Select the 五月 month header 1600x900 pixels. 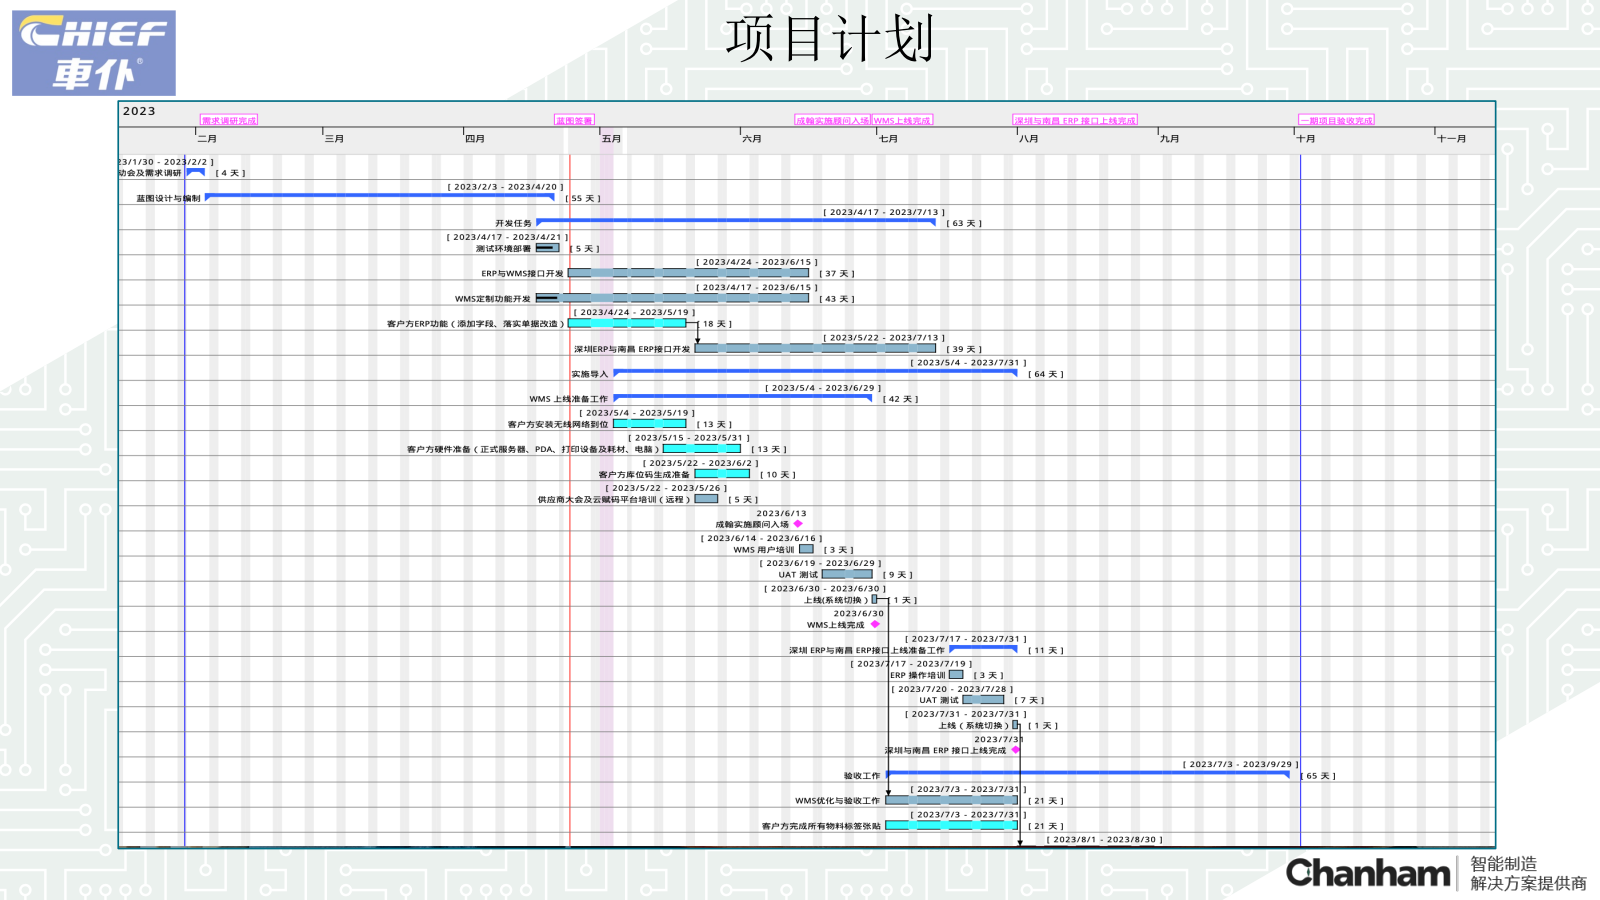click(x=610, y=139)
